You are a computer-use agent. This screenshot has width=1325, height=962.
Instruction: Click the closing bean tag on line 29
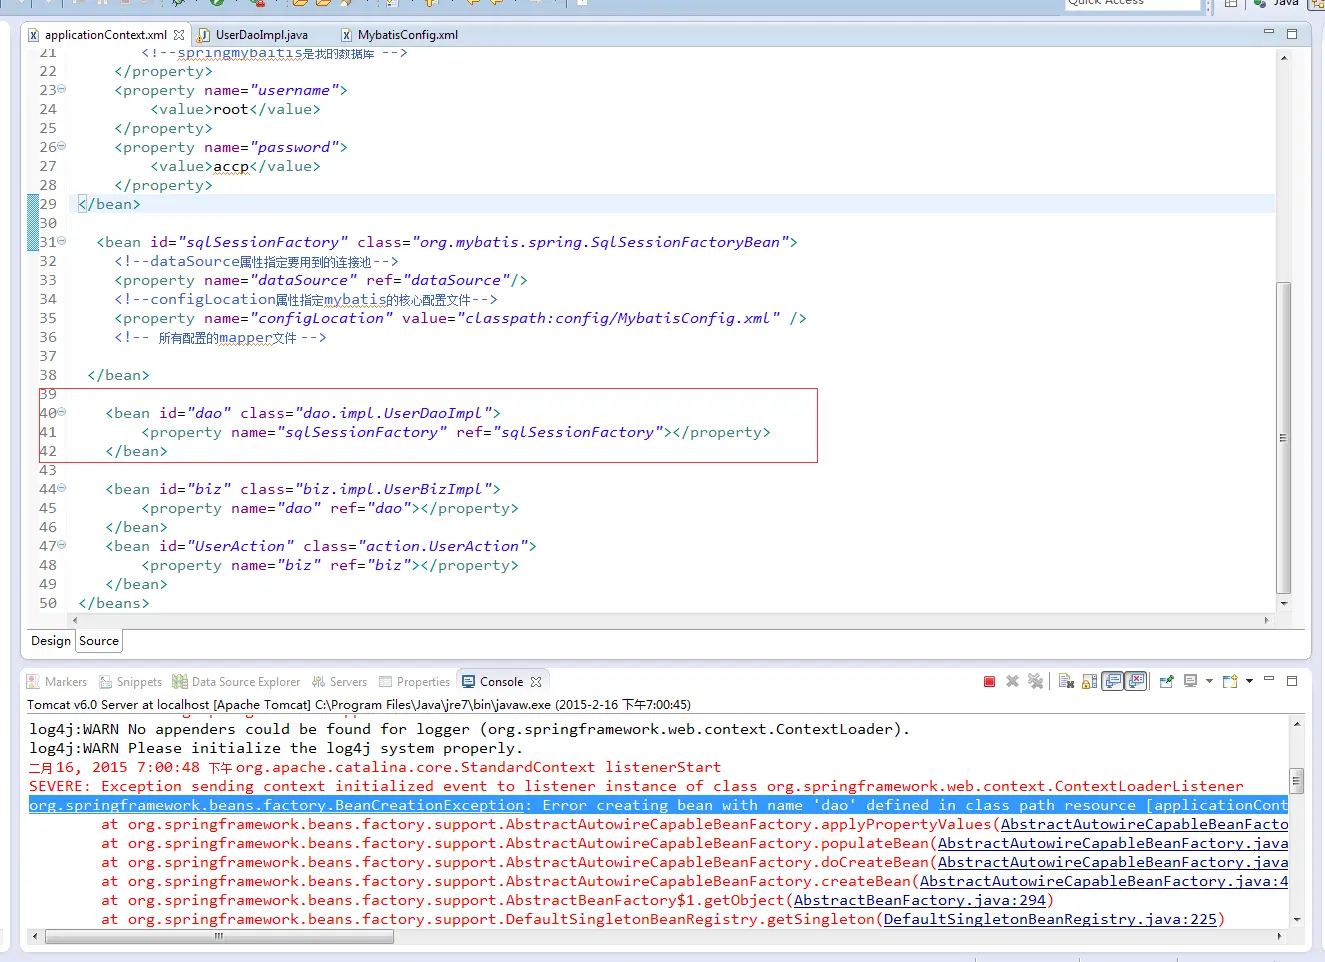point(109,204)
